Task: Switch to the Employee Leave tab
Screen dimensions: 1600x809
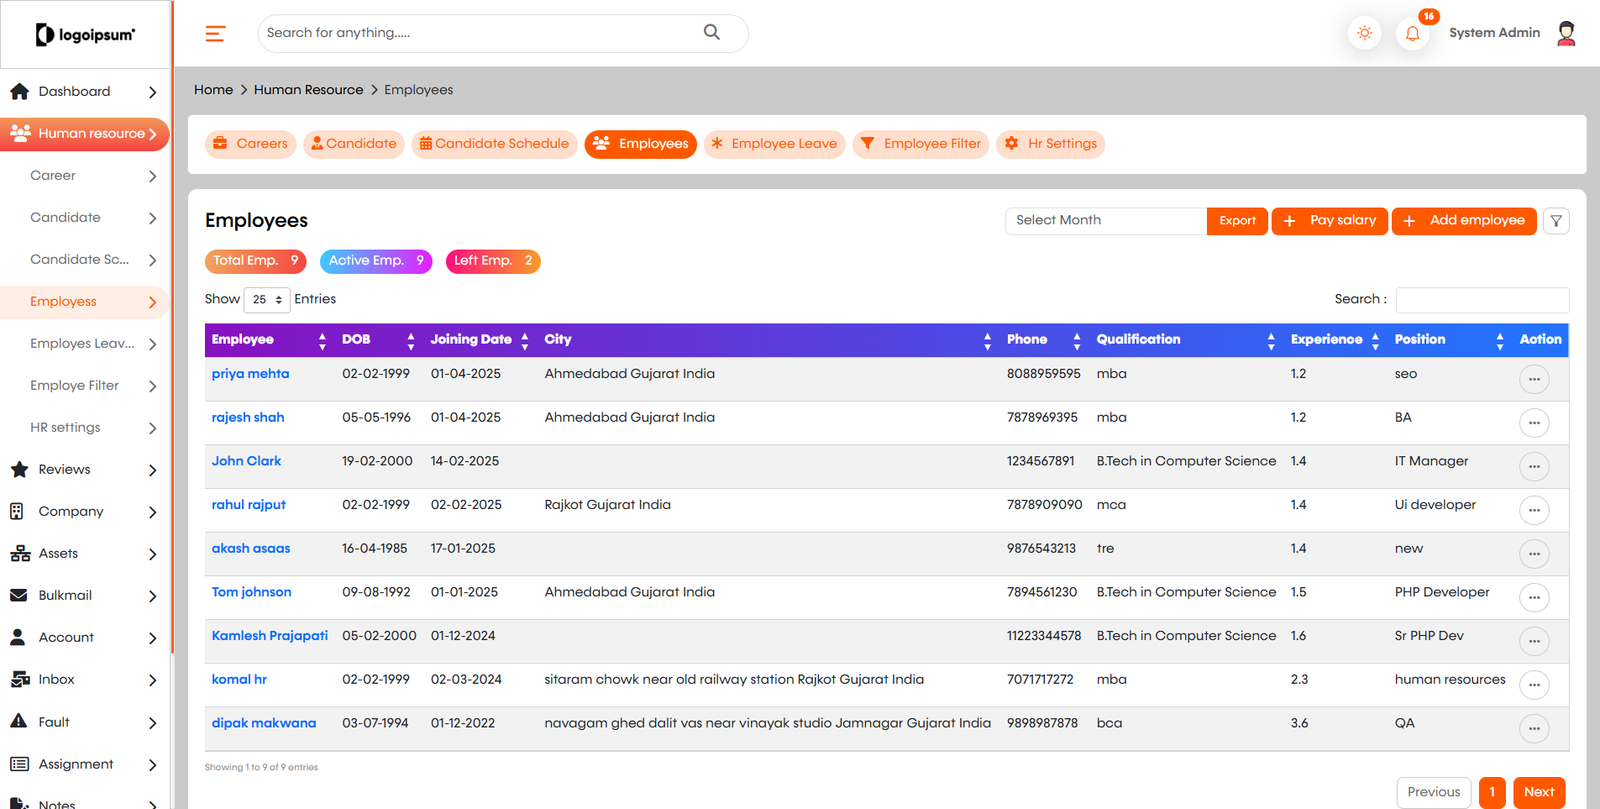Action: point(775,144)
